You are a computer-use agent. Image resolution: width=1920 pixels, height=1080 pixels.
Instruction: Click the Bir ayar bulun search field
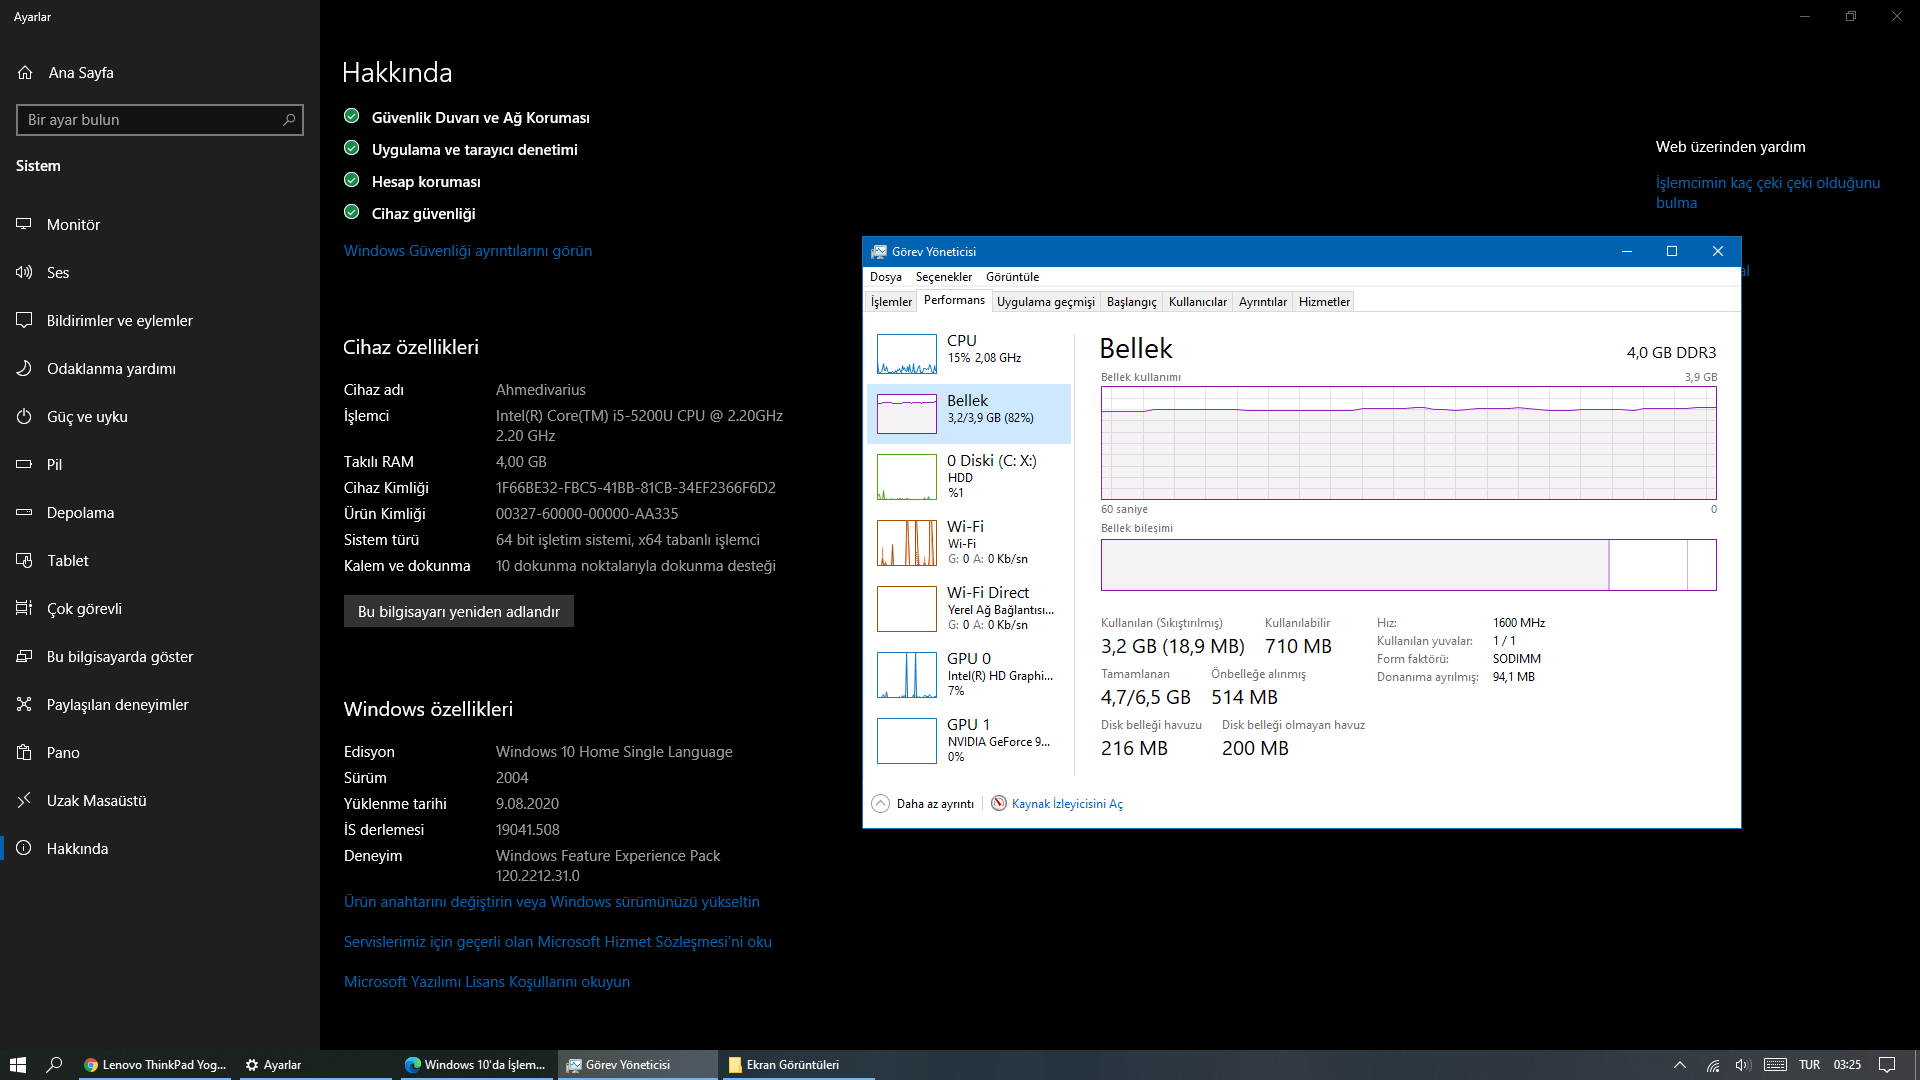150,120
